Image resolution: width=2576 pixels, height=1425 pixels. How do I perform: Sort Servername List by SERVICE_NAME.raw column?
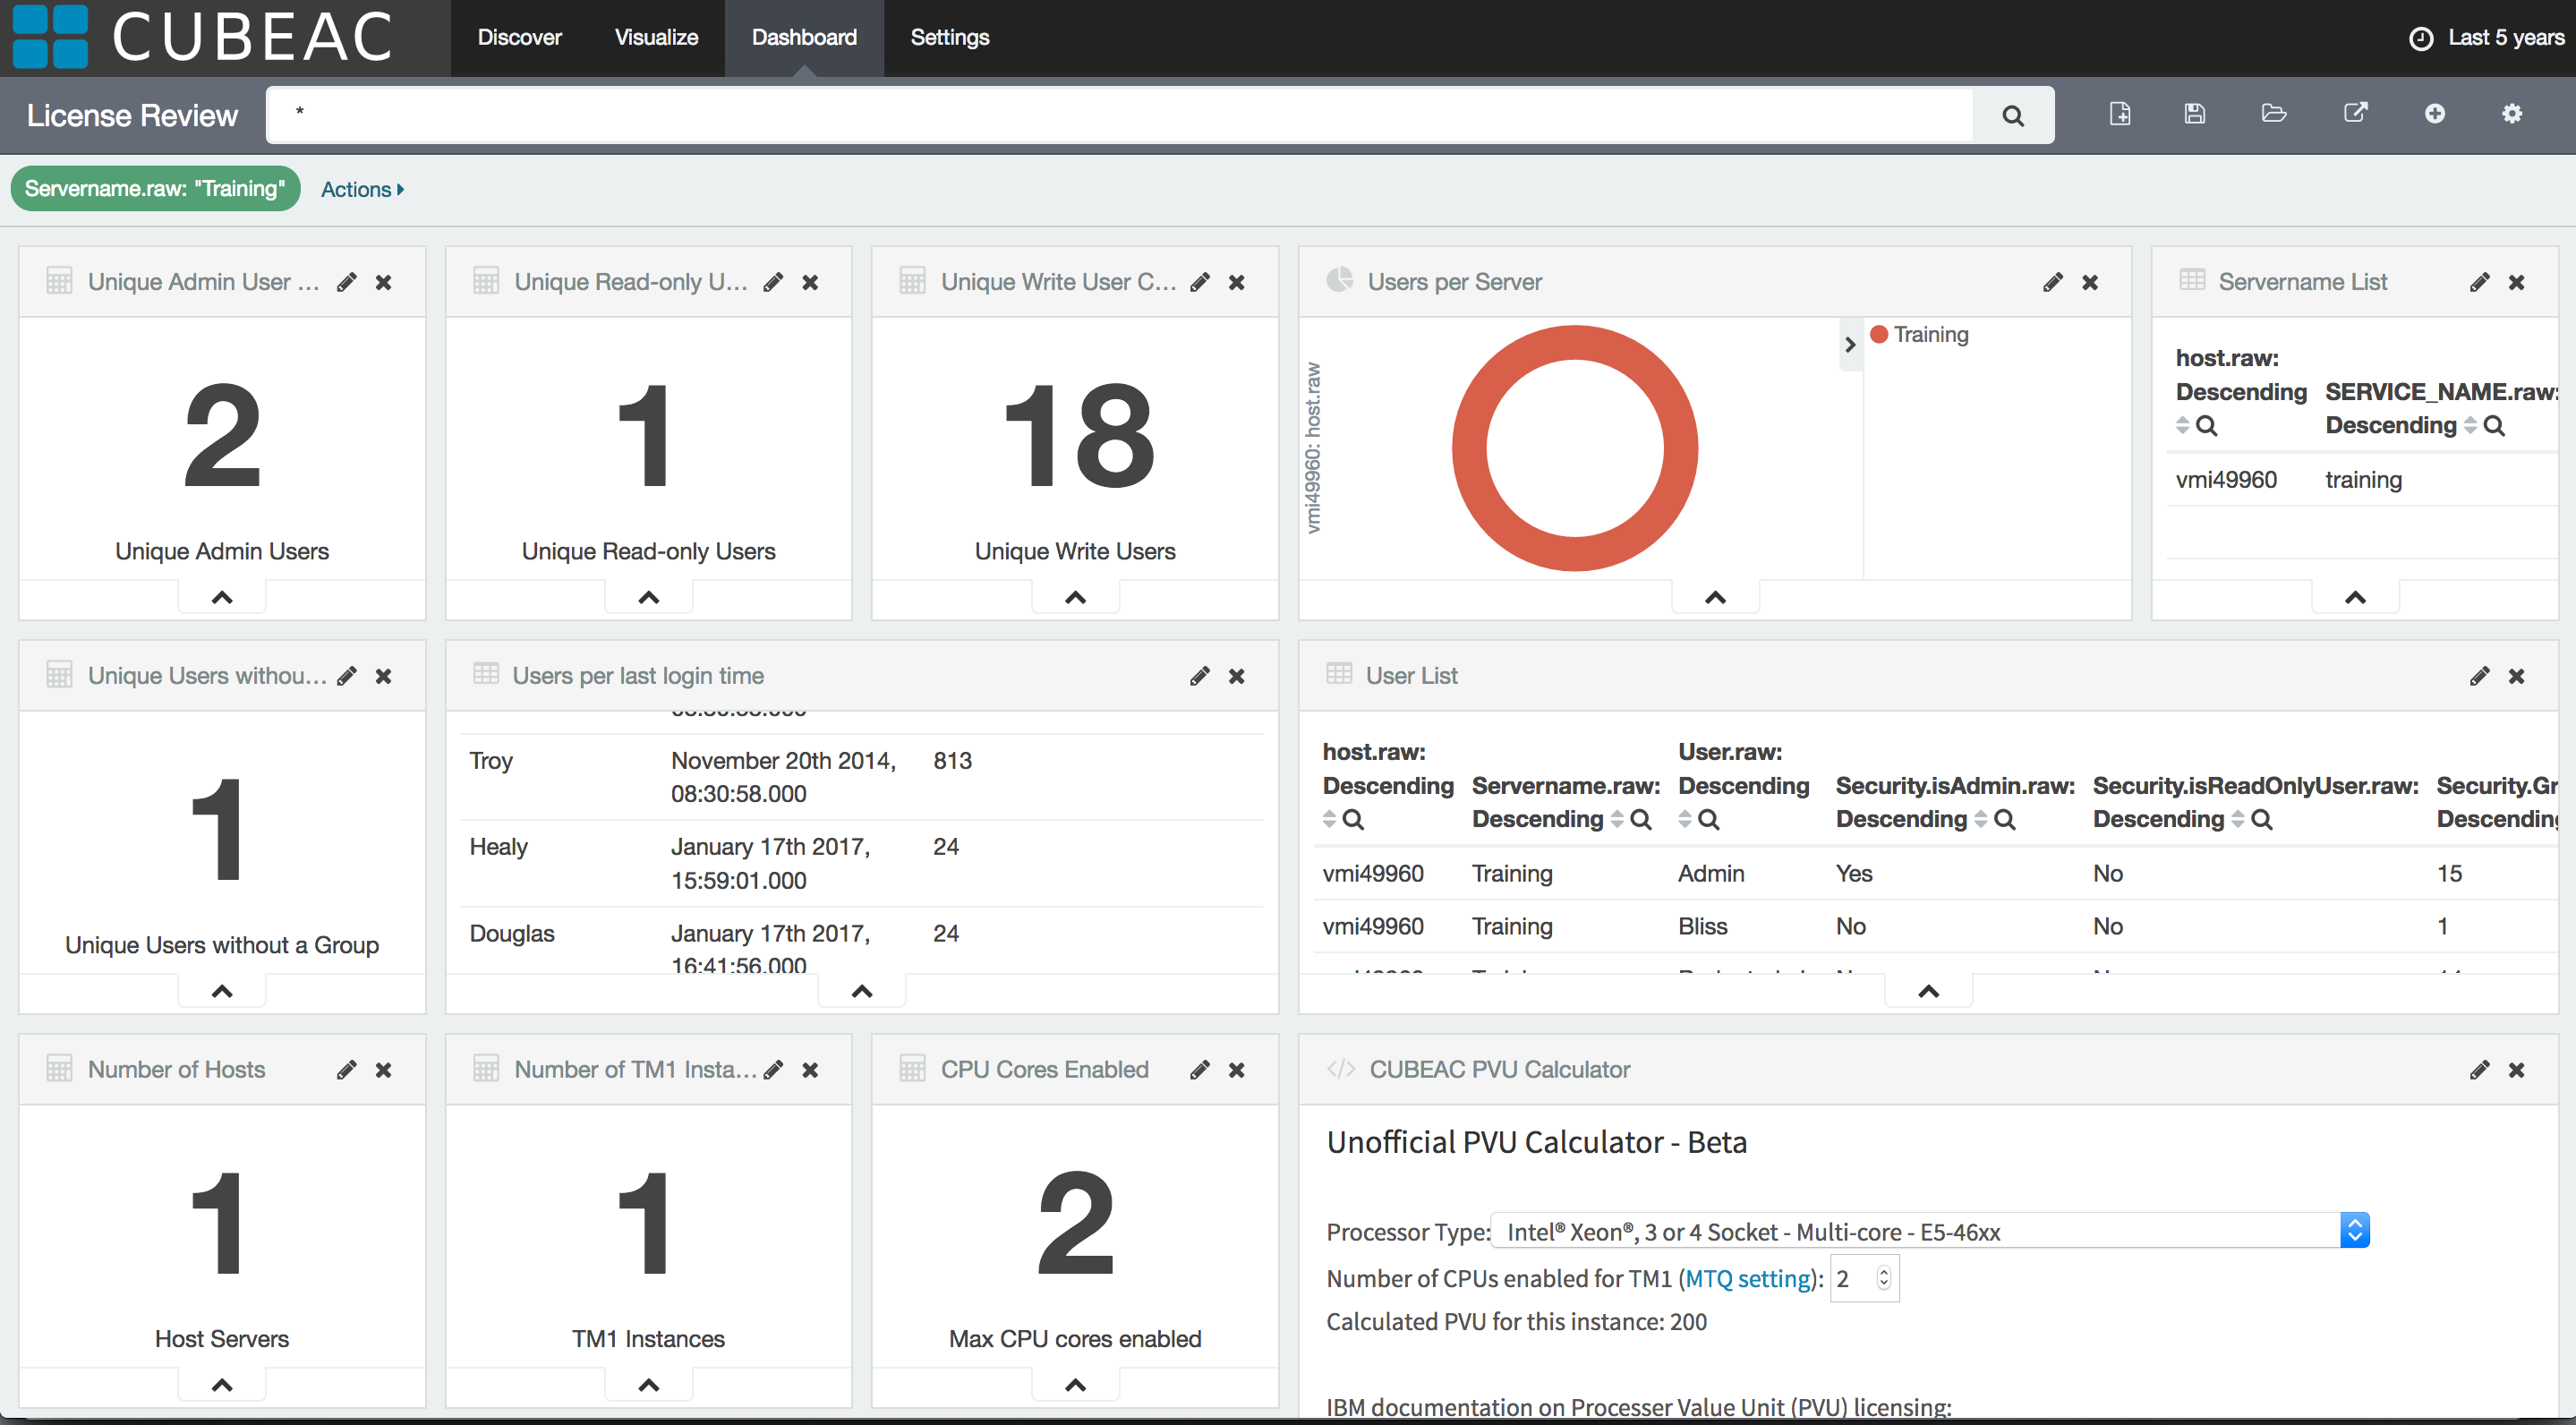click(2470, 426)
